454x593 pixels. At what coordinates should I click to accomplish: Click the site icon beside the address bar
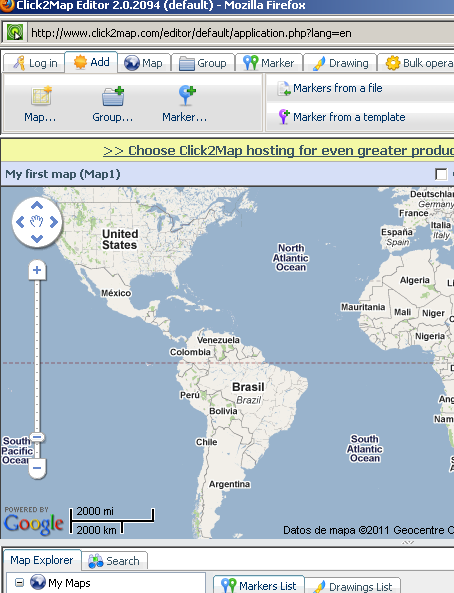(15, 33)
